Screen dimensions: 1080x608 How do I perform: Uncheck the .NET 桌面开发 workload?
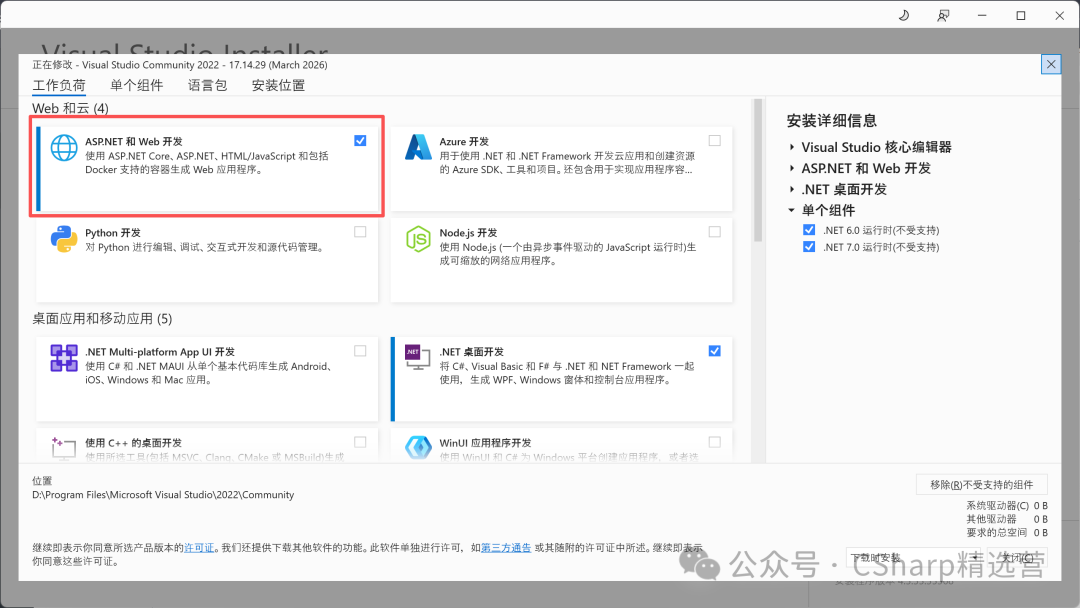[x=715, y=351]
